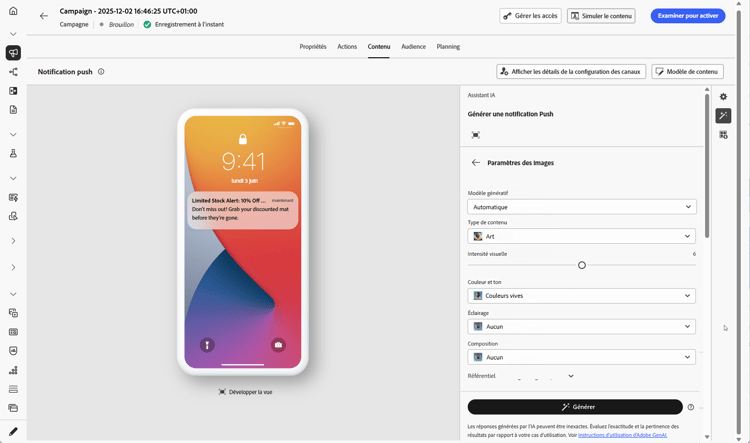Open Couleur et ton Couleurs vives dropdown
The width and height of the screenshot is (750, 443).
coord(582,296)
